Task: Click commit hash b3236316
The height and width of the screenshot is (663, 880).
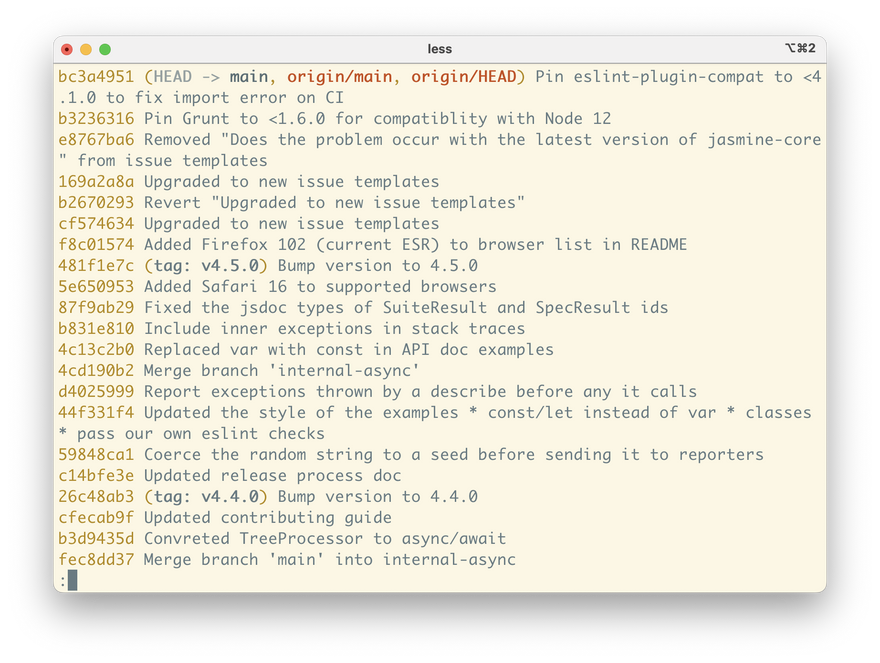Action: click(96, 119)
